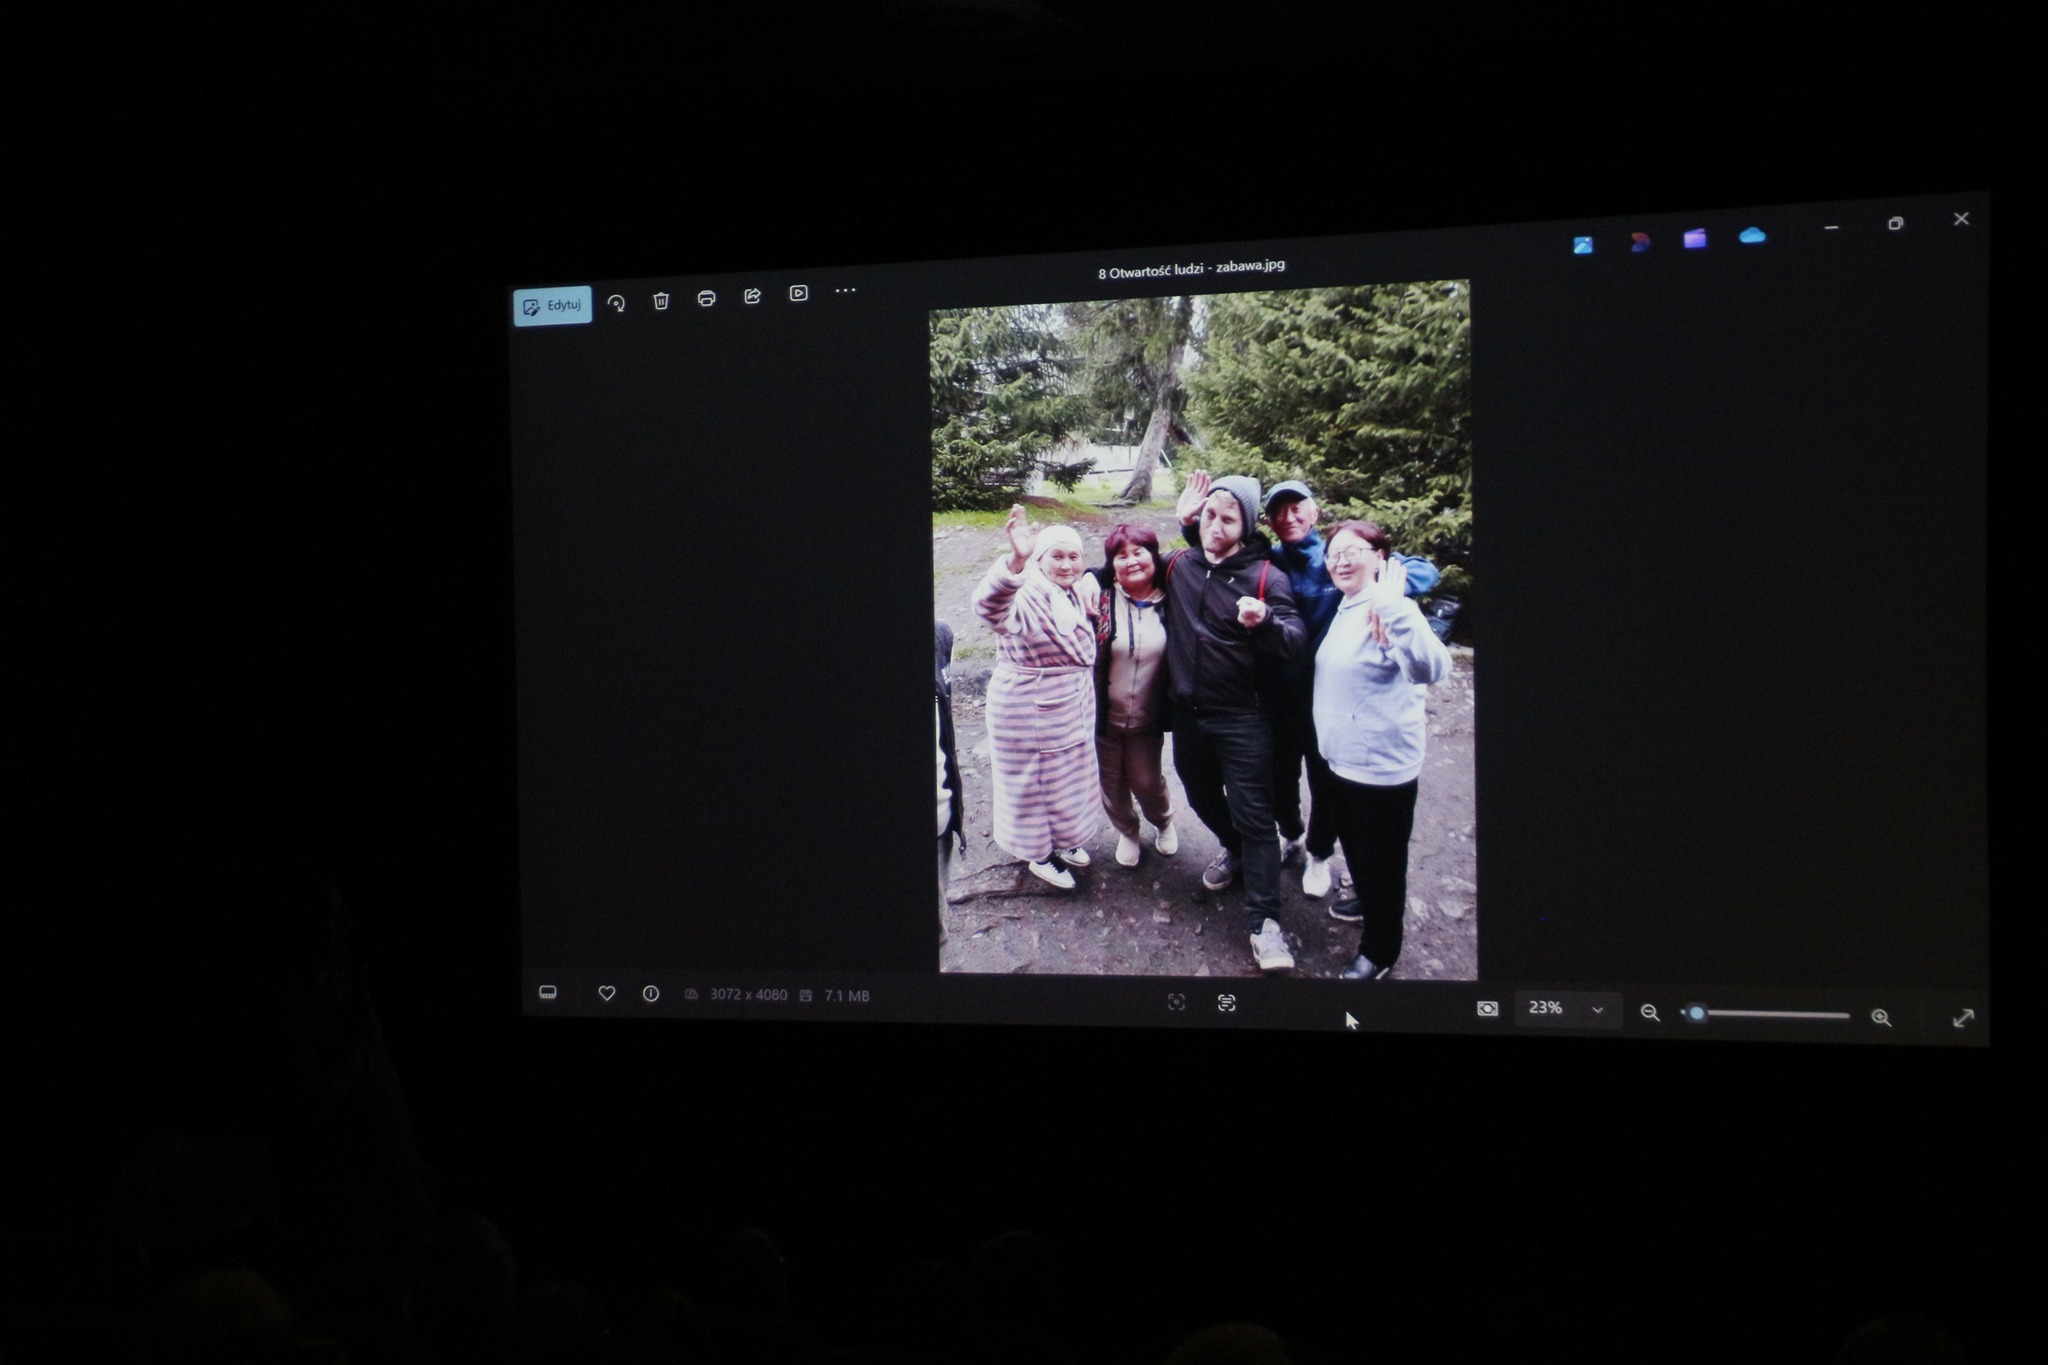Image resolution: width=2048 pixels, height=1365 pixels.
Task: Open the OneDrive cloud icon in the title bar
Action: tap(1752, 236)
